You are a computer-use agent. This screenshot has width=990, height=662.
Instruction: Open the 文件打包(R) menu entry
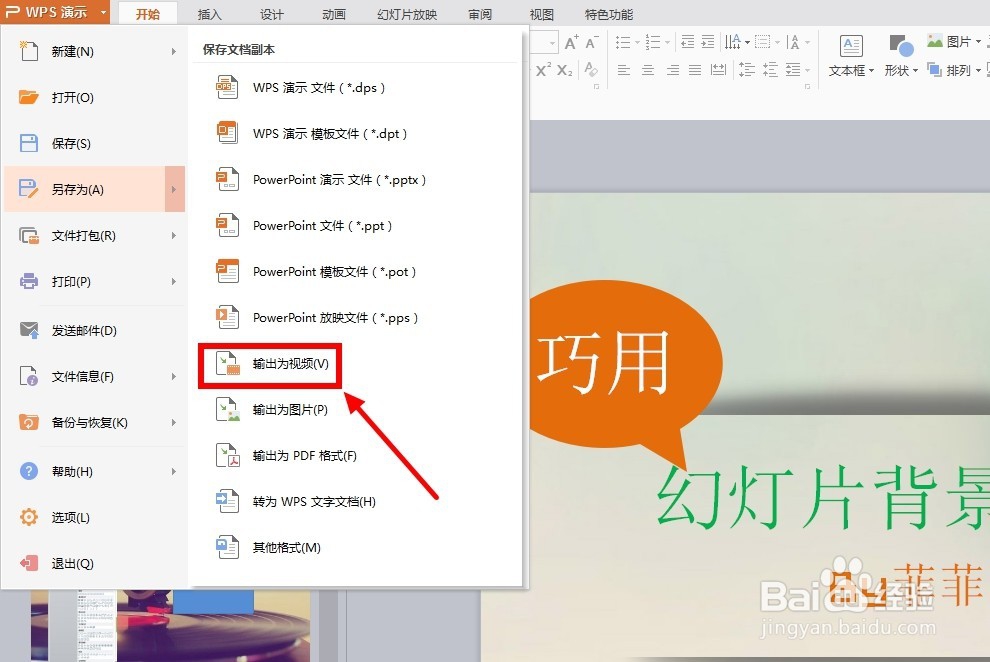click(94, 235)
